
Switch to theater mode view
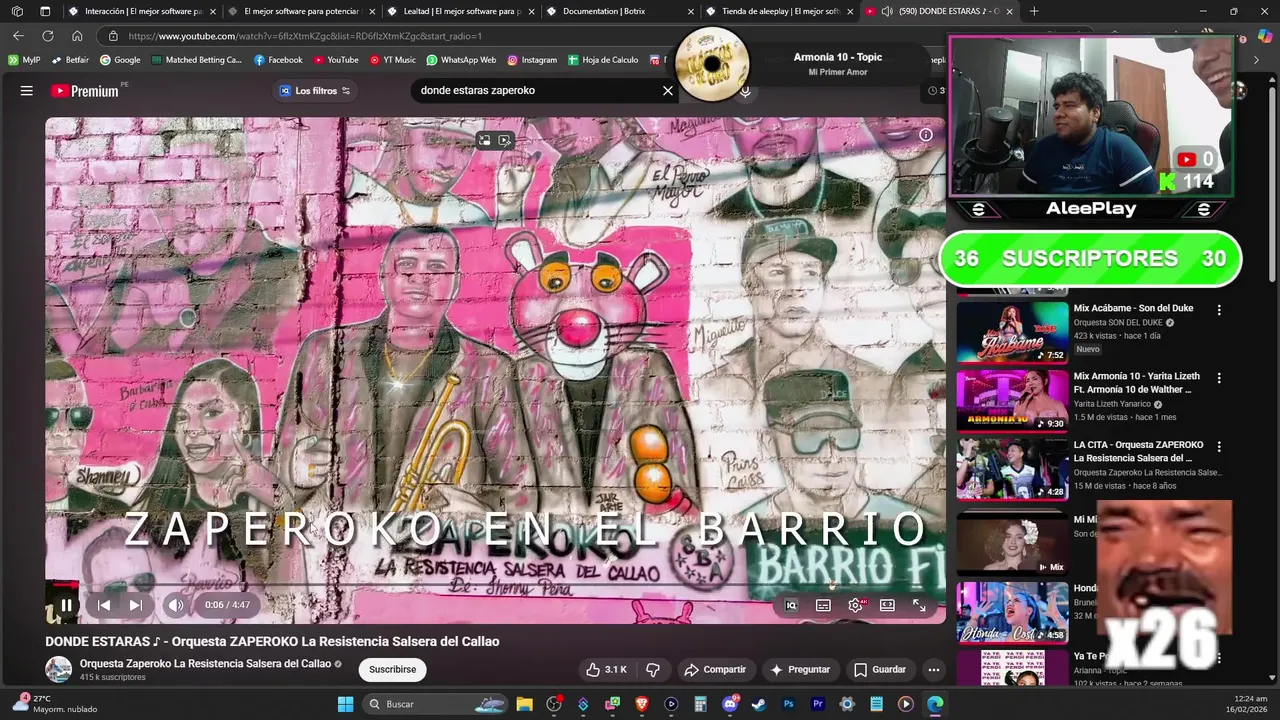pos(887,605)
